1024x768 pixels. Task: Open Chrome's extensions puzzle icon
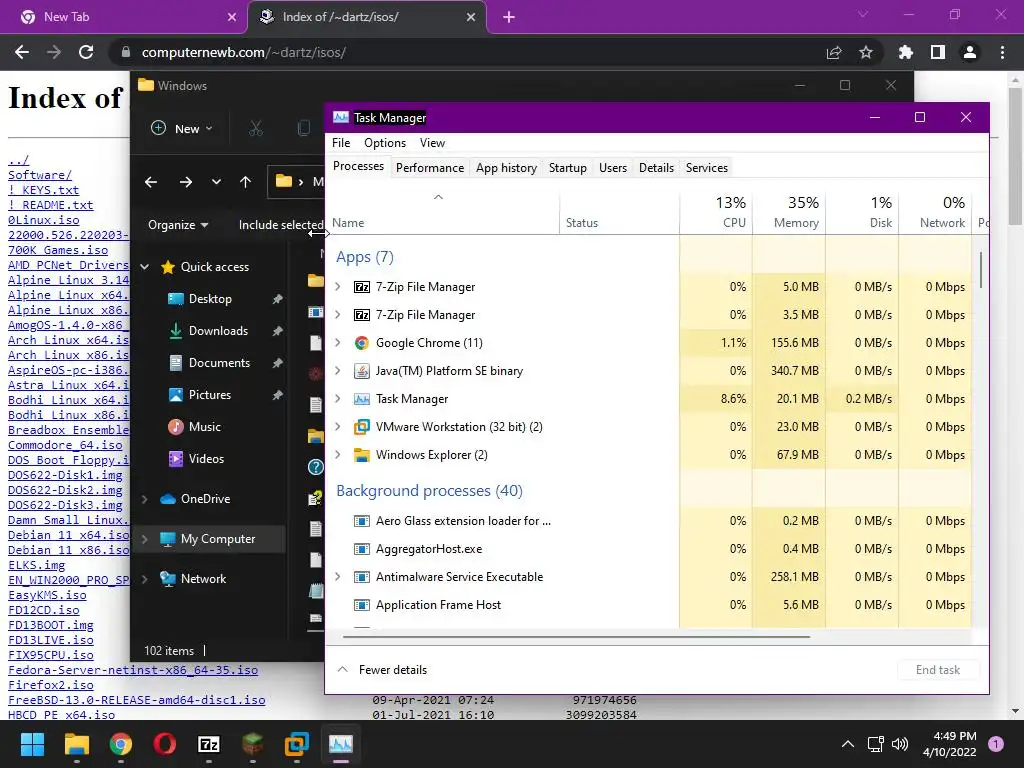point(905,52)
